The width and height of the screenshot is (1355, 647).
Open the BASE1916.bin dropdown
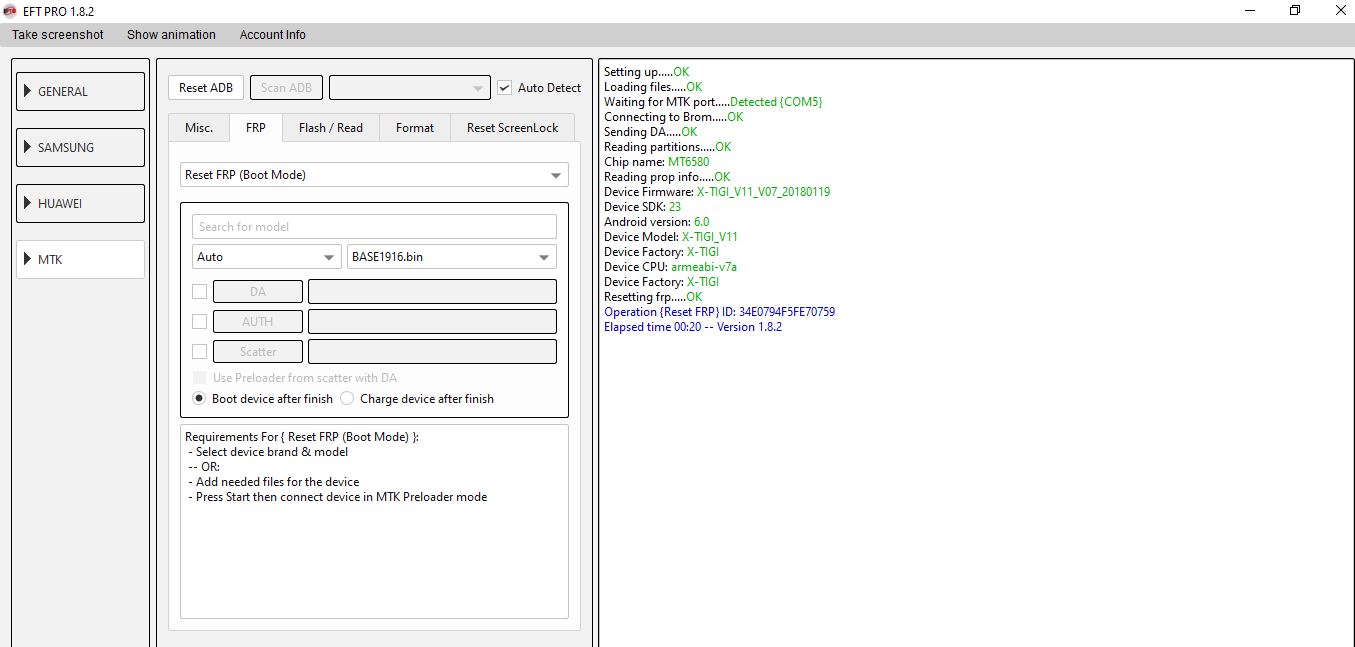(x=452, y=257)
